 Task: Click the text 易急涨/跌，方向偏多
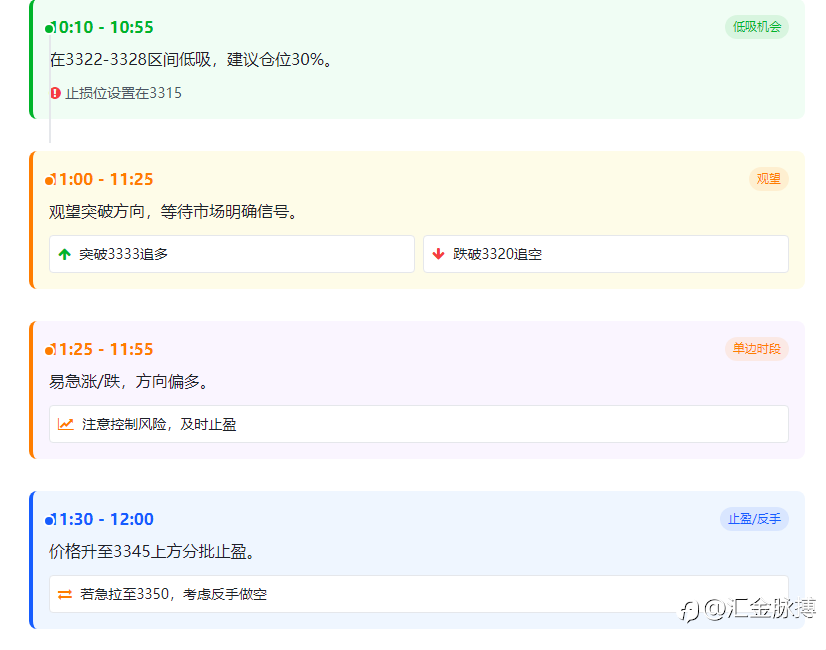point(129,381)
